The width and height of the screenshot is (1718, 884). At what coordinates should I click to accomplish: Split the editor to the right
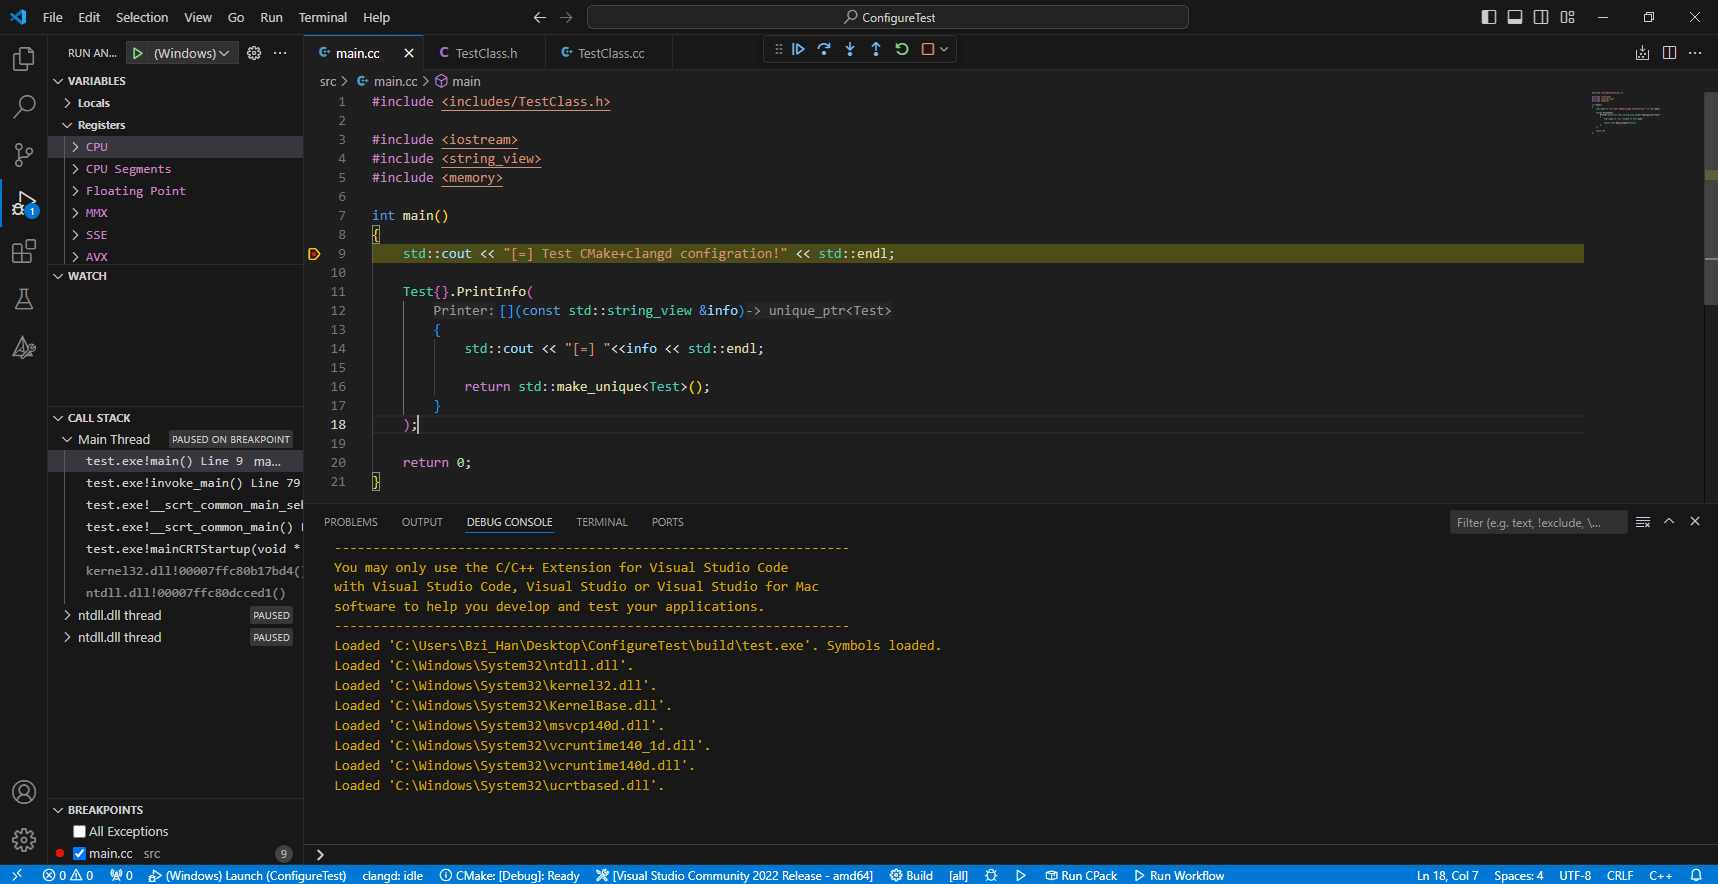coord(1669,53)
